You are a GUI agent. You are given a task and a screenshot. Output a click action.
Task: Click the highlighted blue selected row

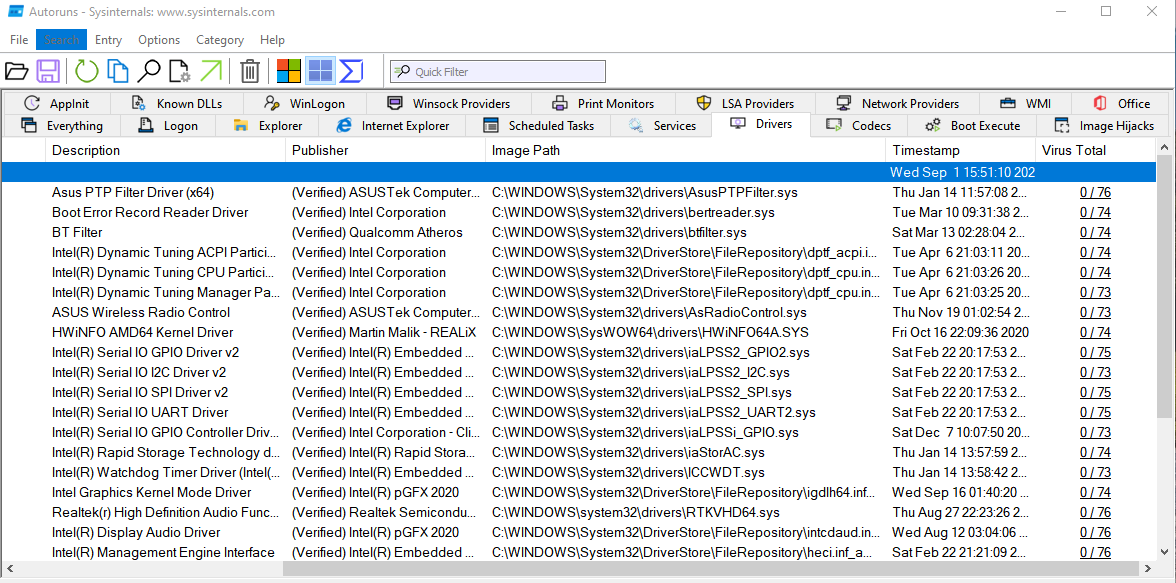click(578, 173)
